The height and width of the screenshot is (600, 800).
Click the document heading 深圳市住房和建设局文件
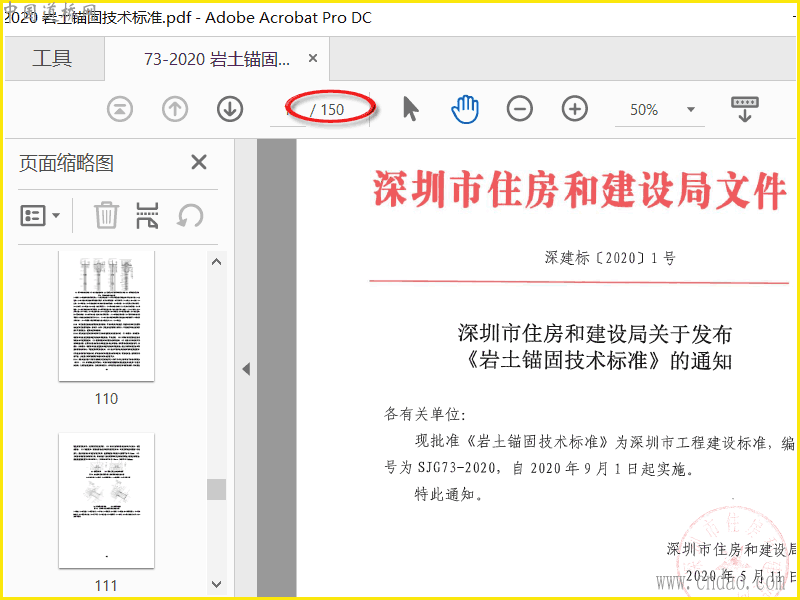pos(579,190)
